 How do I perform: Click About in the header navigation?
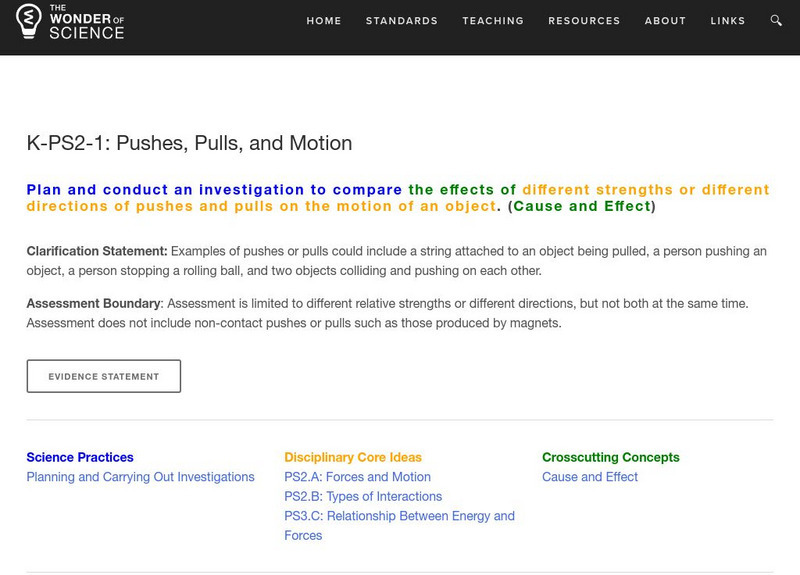(x=665, y=21)
